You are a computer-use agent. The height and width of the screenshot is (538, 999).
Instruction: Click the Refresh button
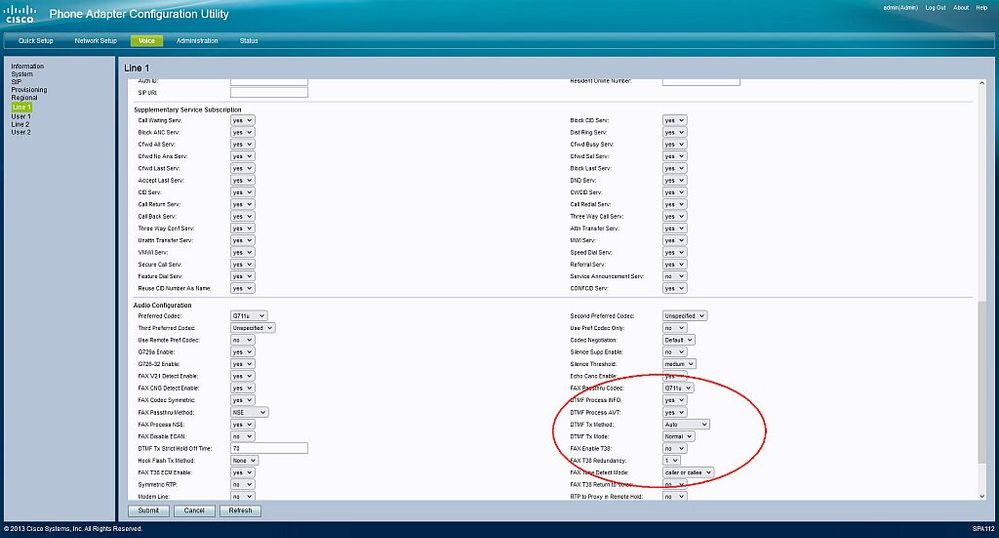(x=240, y=510)
